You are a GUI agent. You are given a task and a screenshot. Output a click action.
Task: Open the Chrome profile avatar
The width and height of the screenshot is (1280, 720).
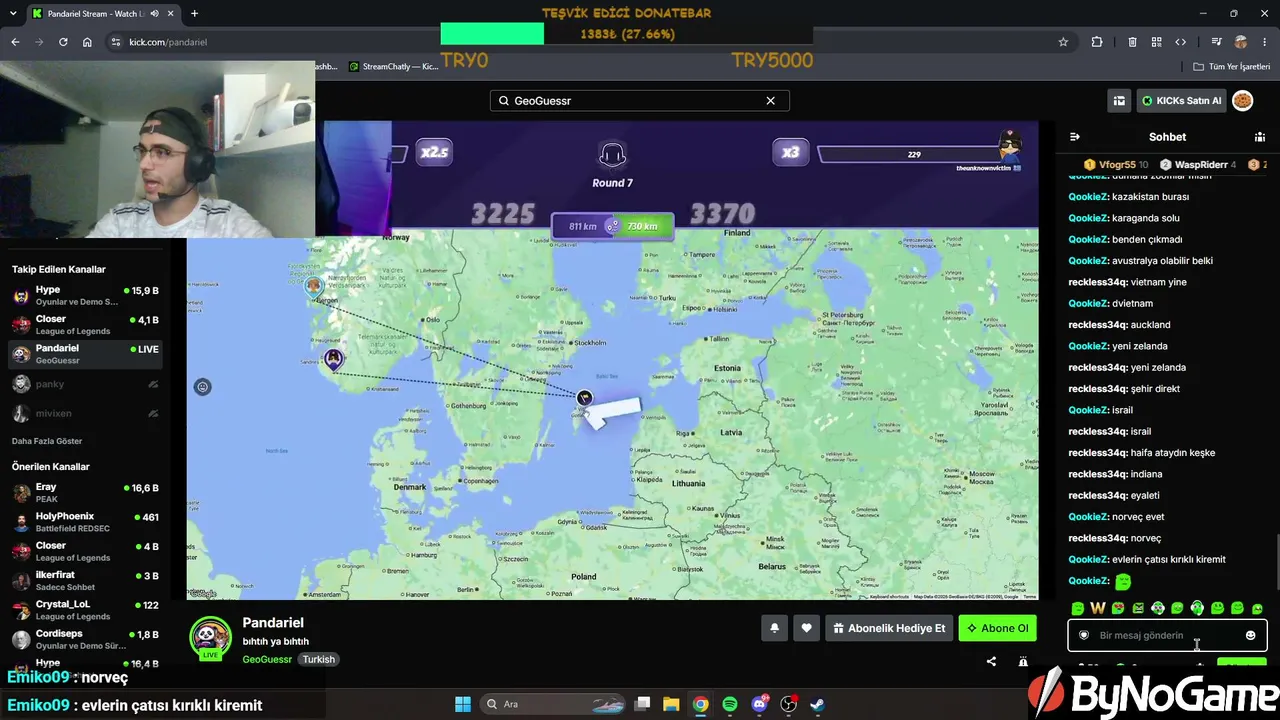click(x=1241, y=42)
